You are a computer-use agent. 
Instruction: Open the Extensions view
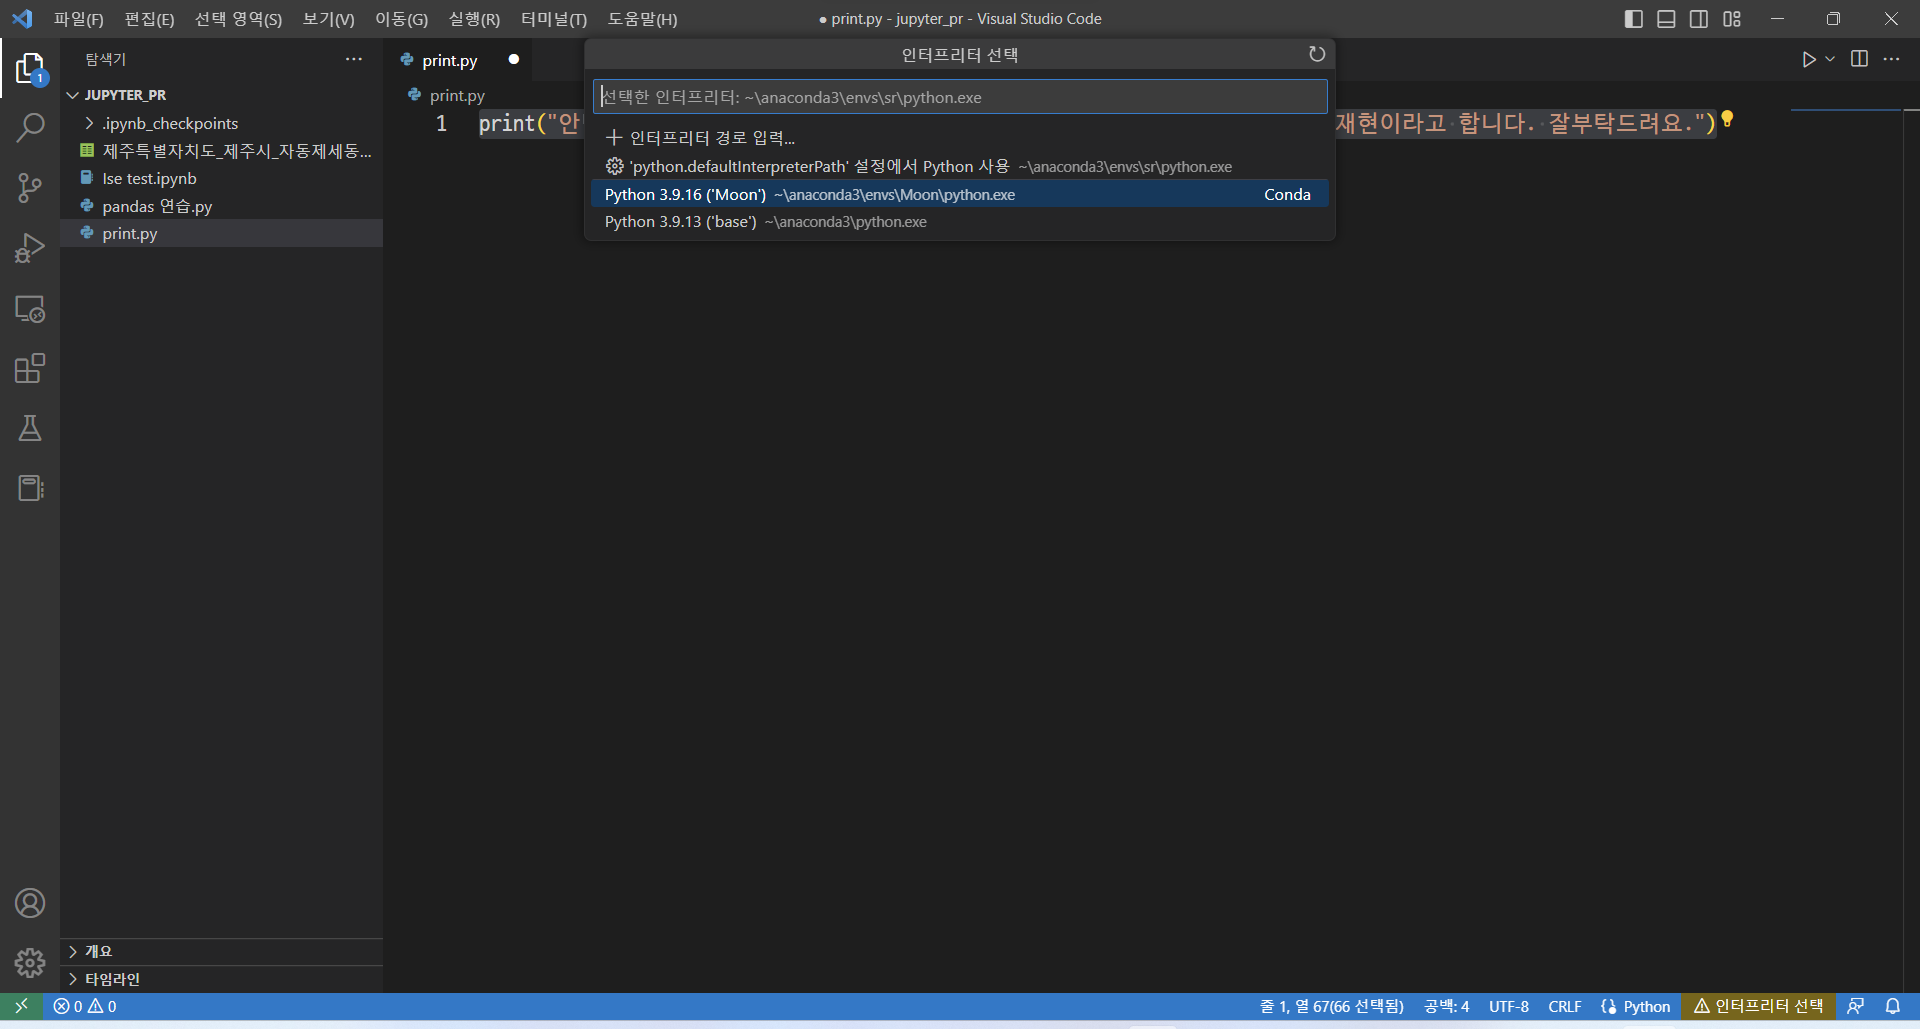[30, 369]
